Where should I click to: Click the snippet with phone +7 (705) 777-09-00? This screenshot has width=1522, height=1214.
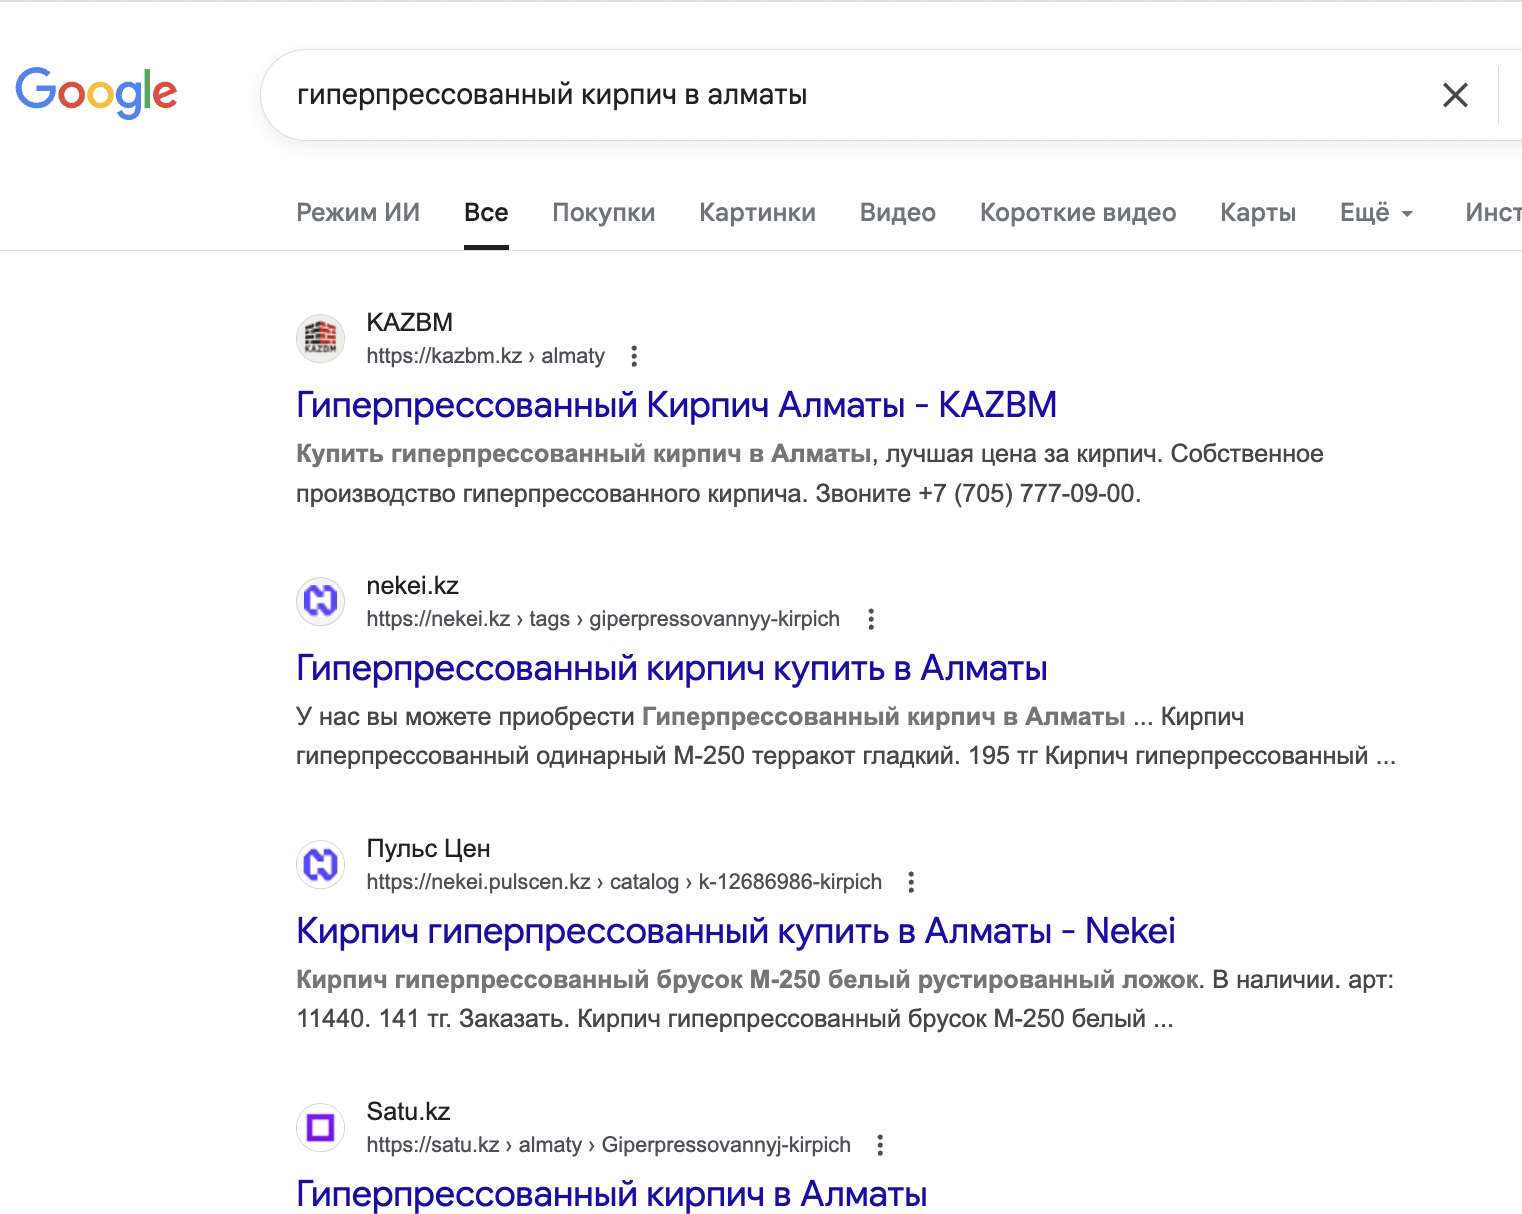click(x=718, y=494)
